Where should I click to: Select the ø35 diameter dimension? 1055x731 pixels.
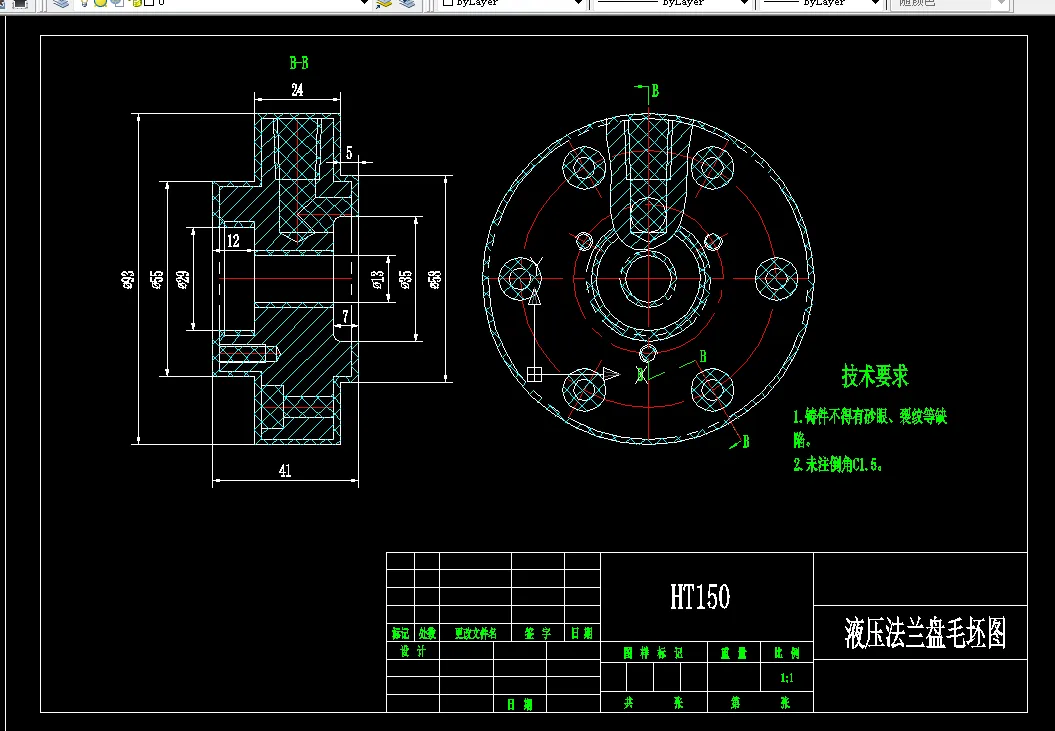pos(406,279)
